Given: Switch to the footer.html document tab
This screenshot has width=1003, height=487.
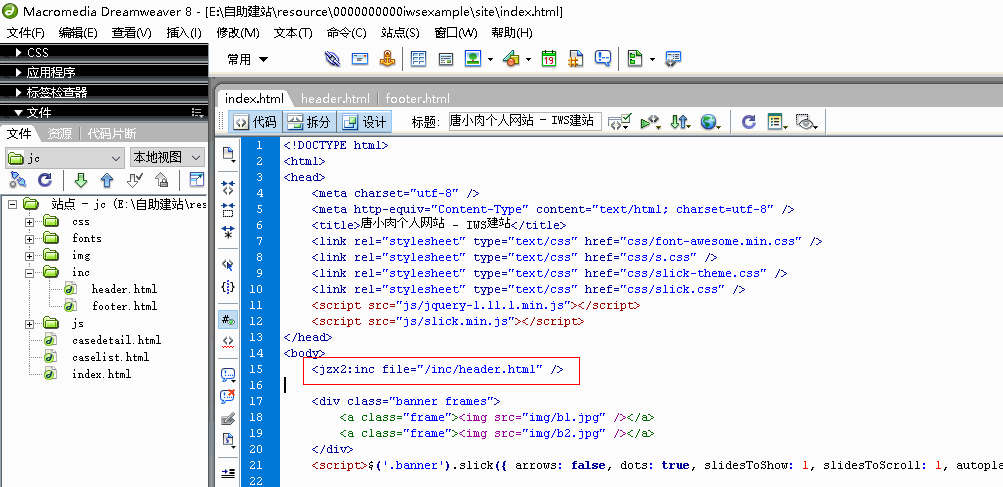Looking at the screenshot, I should (418, 99).
